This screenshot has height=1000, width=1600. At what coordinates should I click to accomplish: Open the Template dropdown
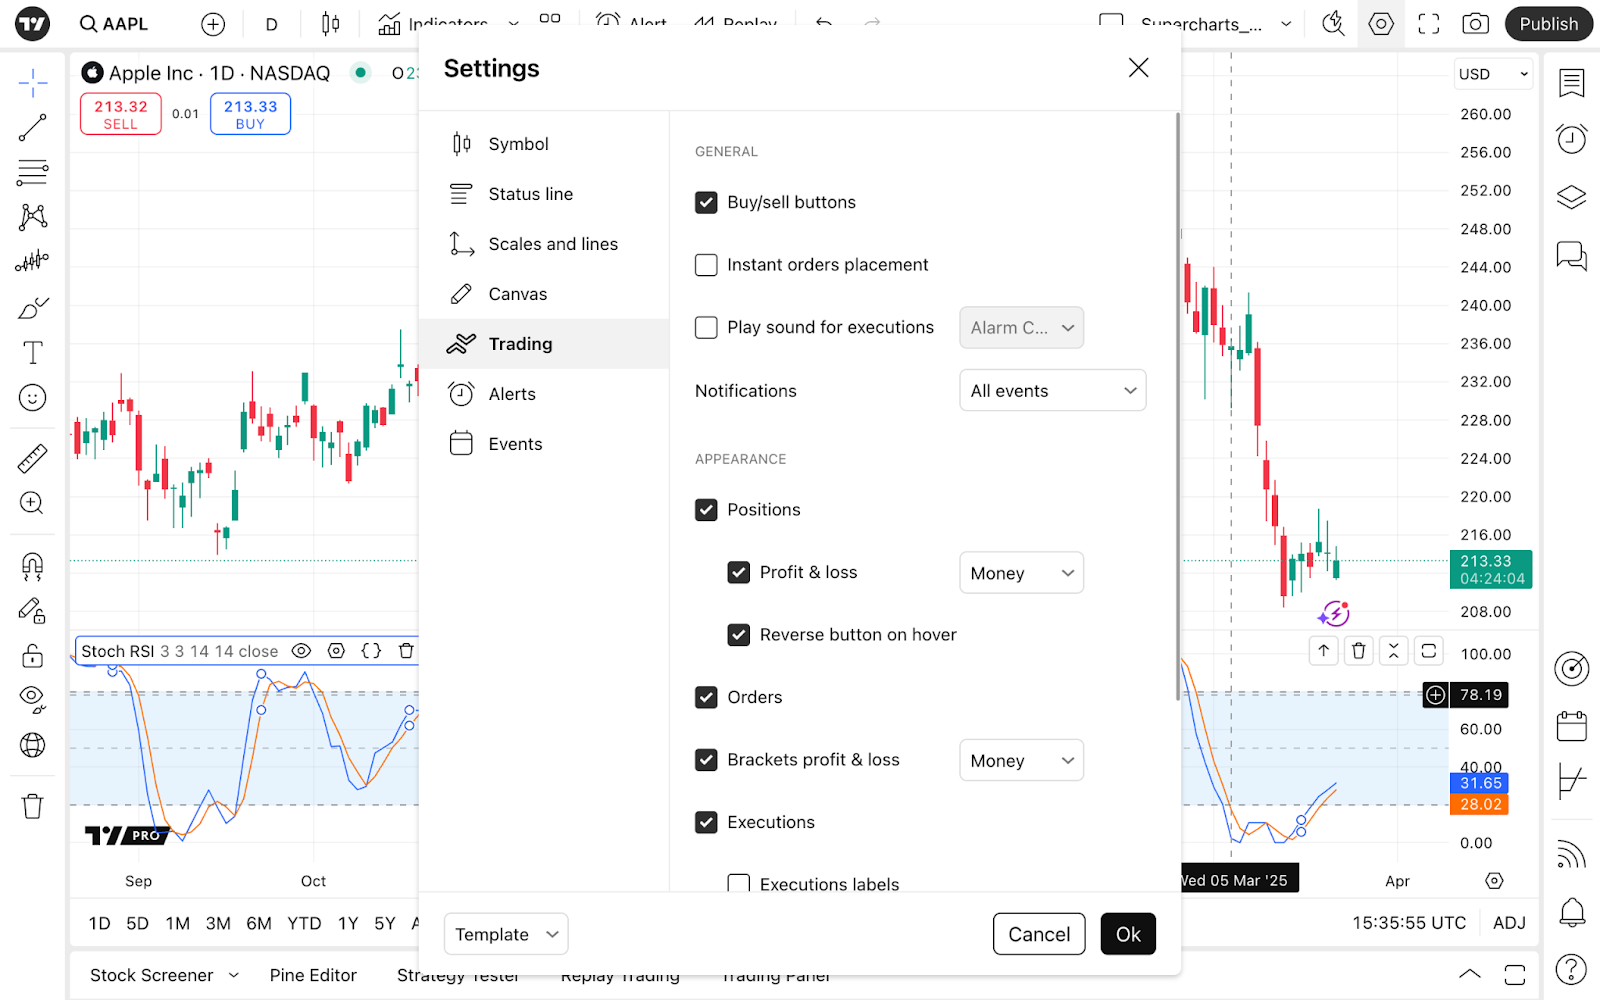coord(506,934)
